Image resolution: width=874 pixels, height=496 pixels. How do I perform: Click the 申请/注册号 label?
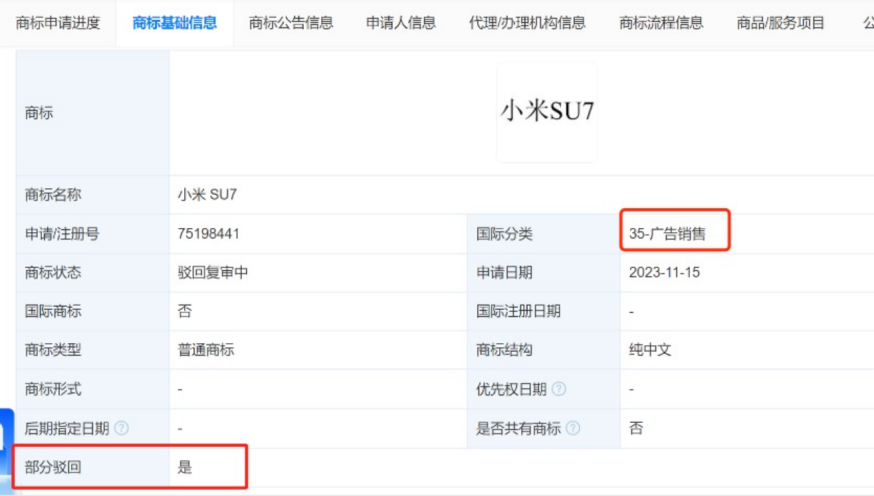(x=62, y=234)
